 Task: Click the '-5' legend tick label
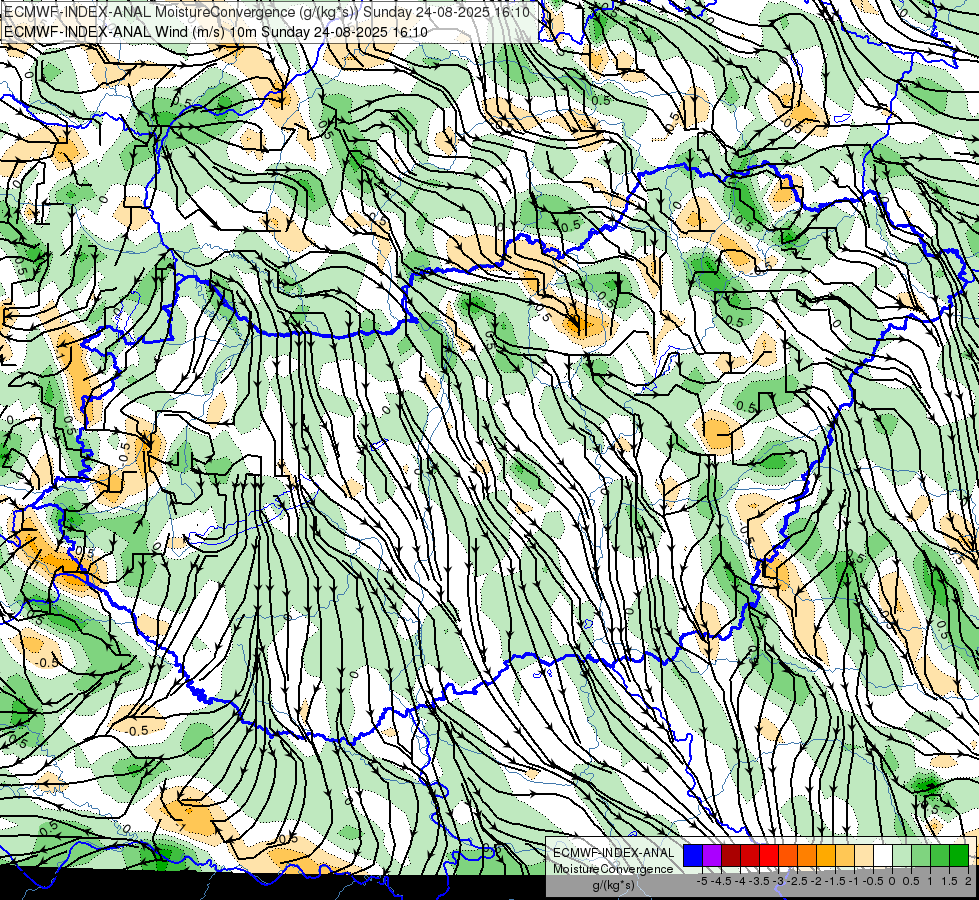[702, 881]
